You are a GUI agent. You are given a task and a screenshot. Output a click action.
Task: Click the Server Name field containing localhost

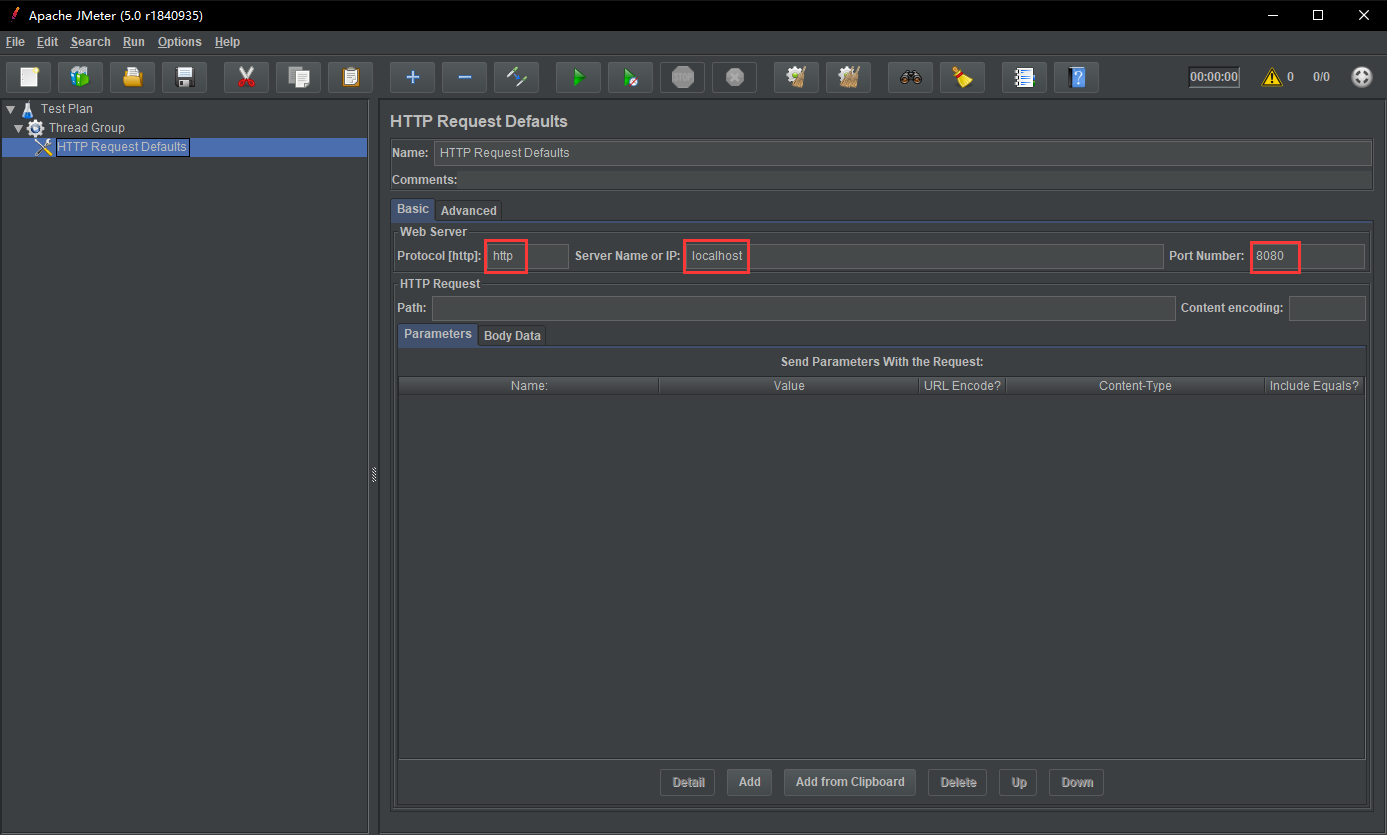point(924,256)
